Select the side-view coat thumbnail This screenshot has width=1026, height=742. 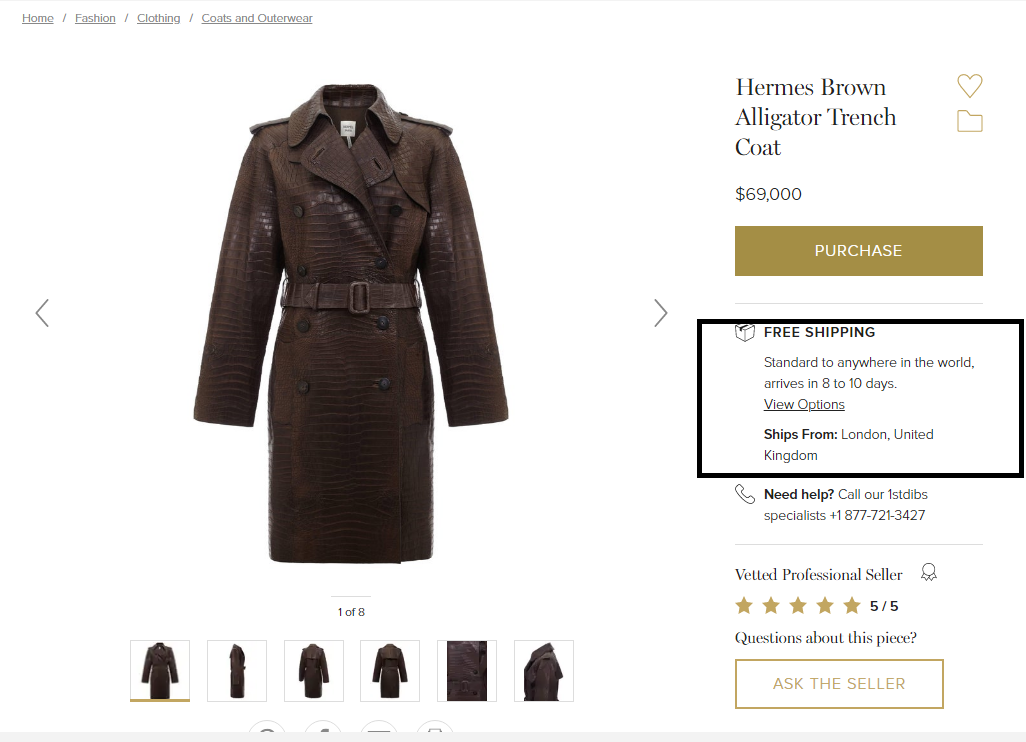tap(237, 671)
